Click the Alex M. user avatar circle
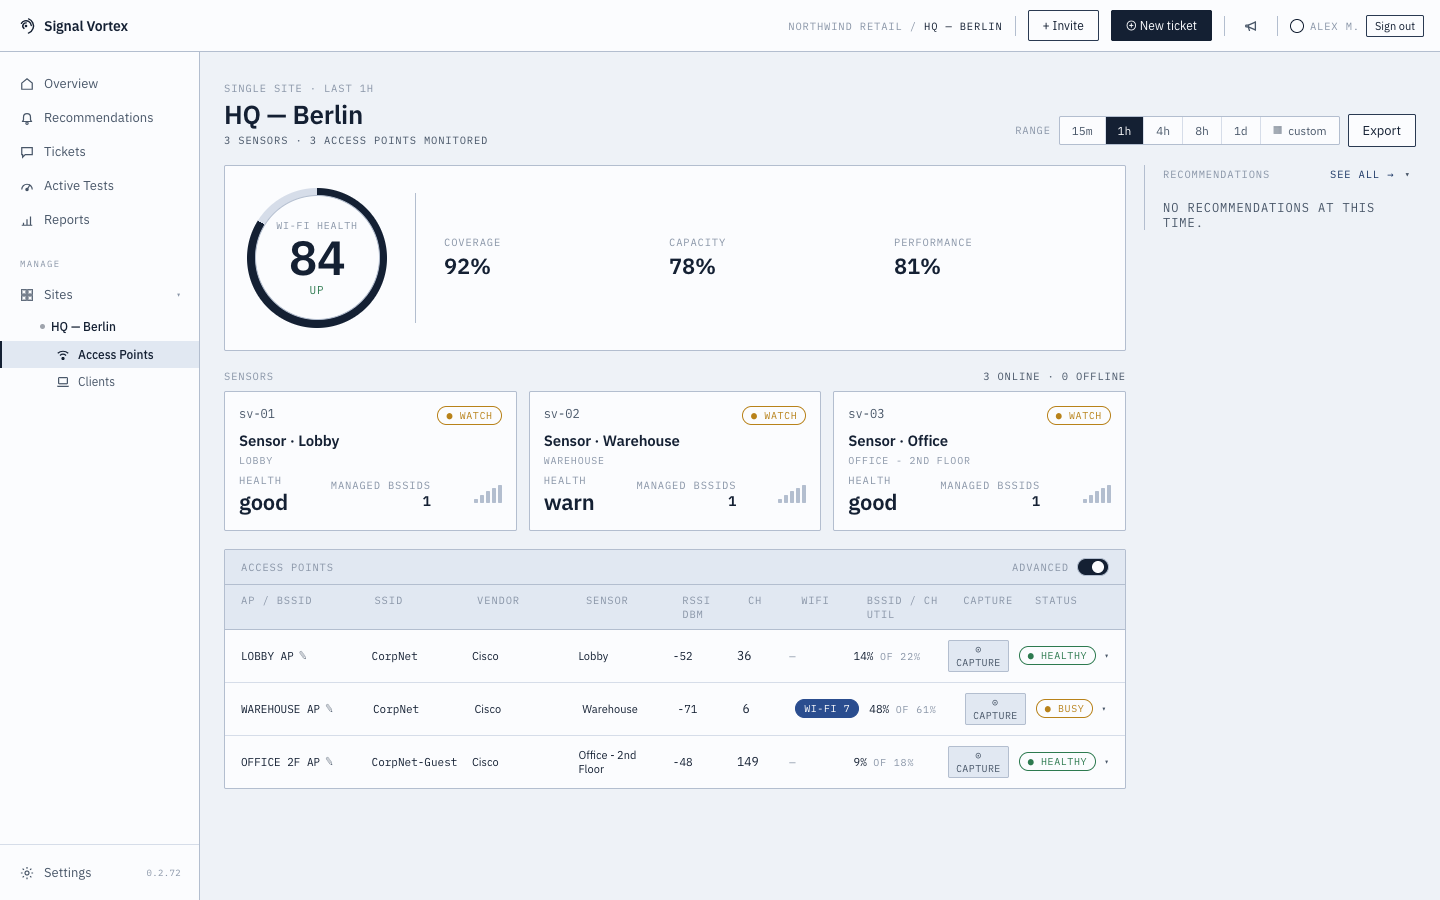The height and width of the screenshot is (900, 1440). (x=1297, y=26)
